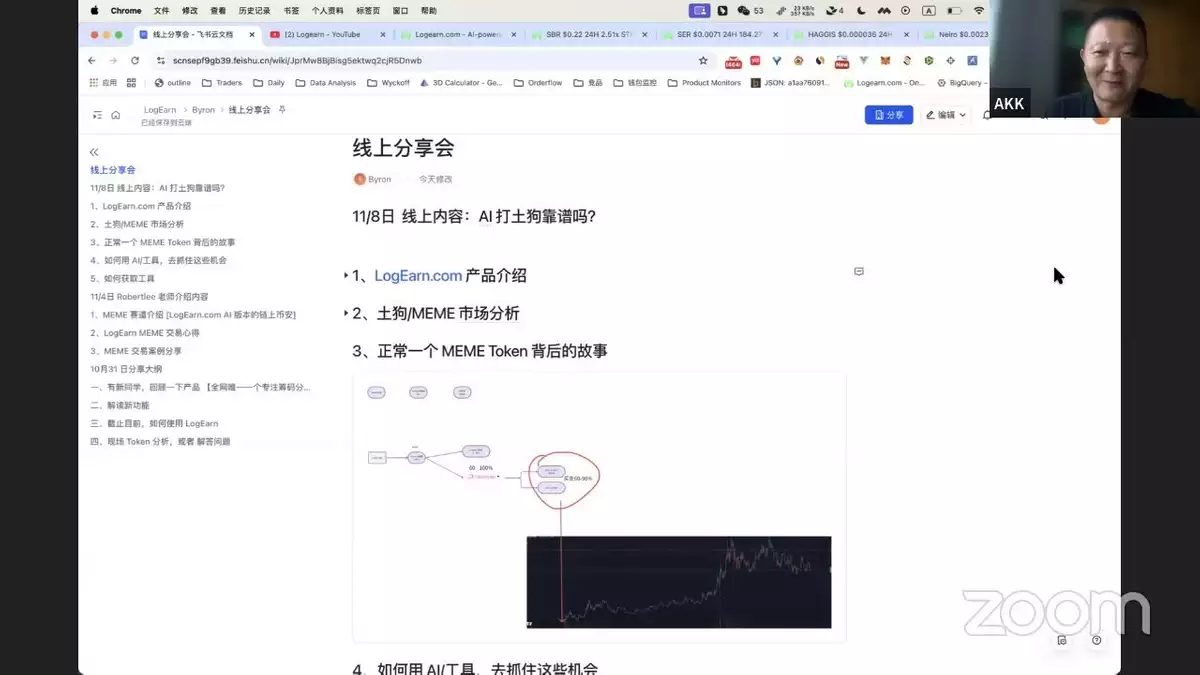
Task: Bookmark this page with the star icon
Action: (703, 60)
